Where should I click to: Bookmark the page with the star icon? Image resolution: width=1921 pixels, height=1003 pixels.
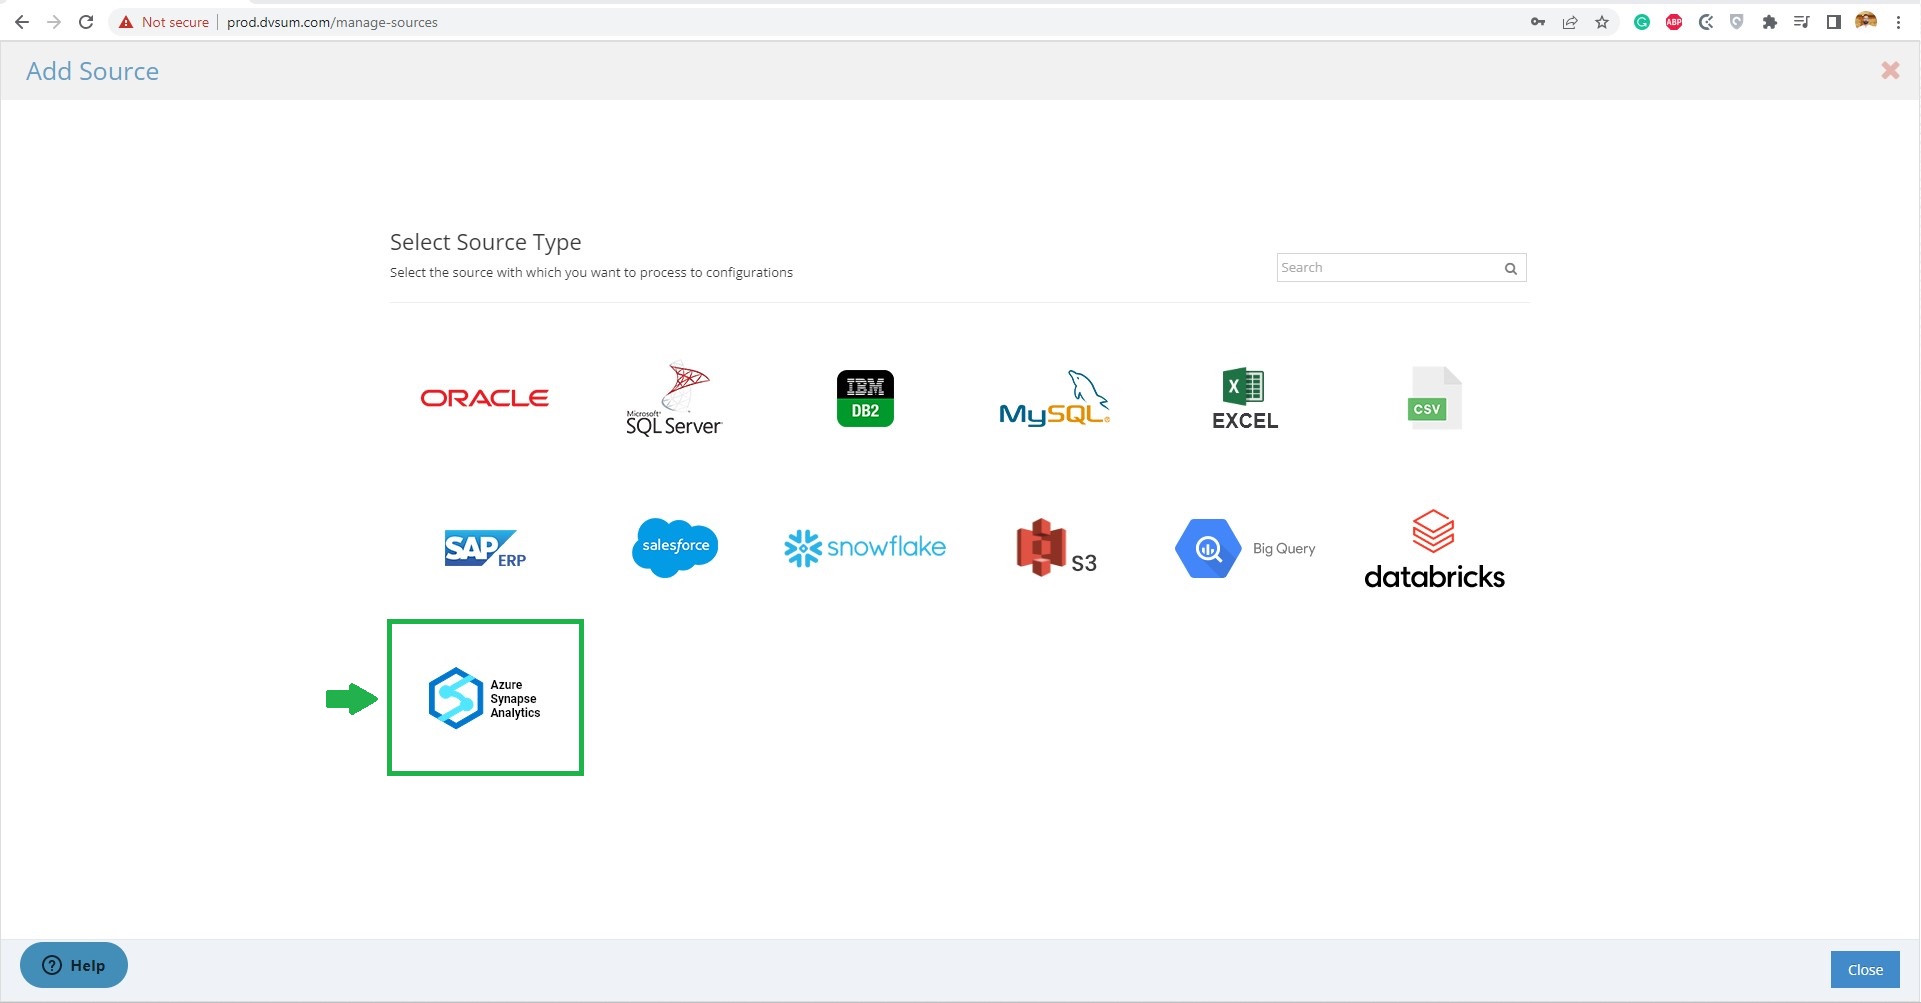pyautogui.click(x=1601, y=21)
